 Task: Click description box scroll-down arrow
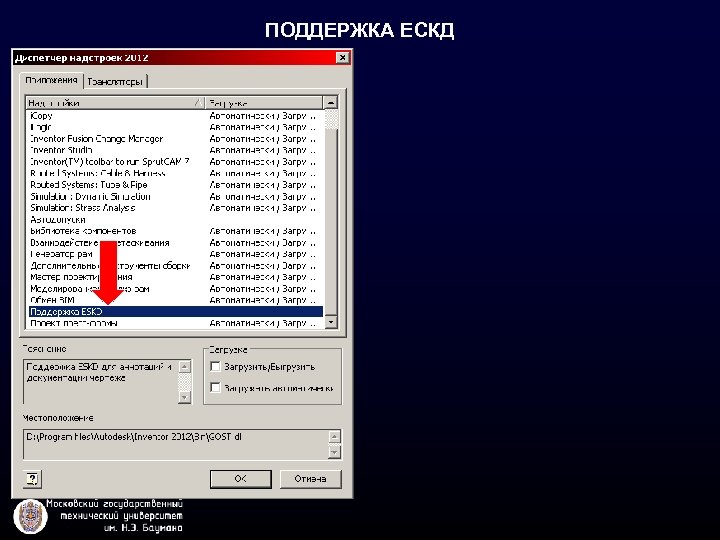coord(184,397)
